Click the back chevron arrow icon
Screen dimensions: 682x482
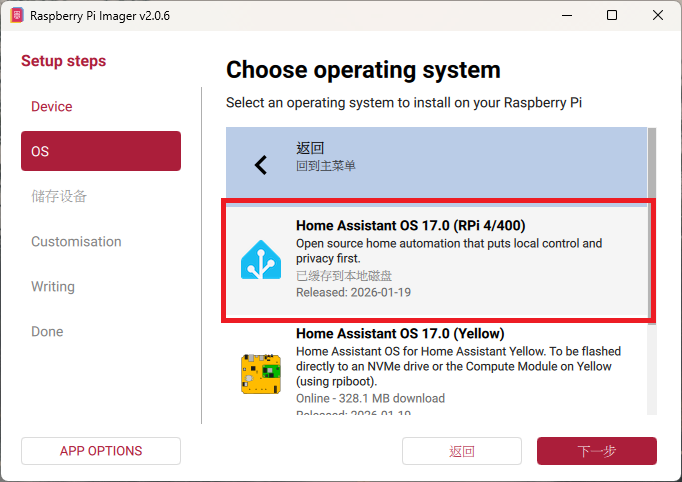261,165
